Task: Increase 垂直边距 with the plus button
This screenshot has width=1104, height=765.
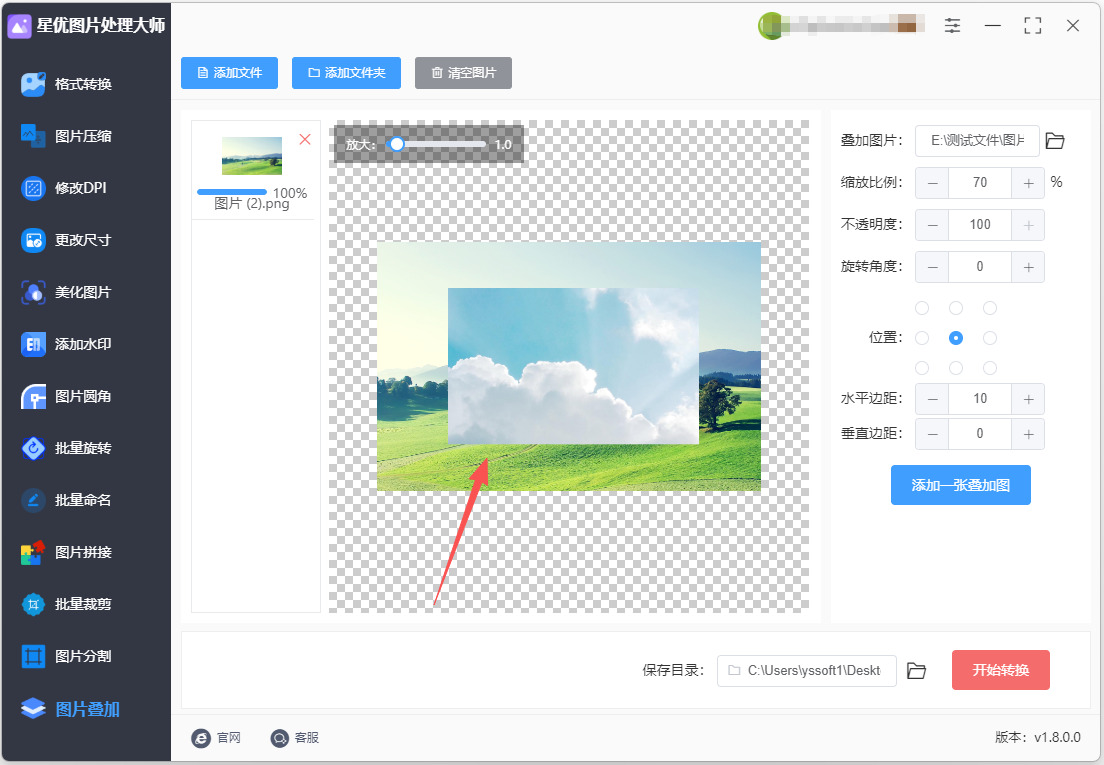Action: click(1028, 434)
